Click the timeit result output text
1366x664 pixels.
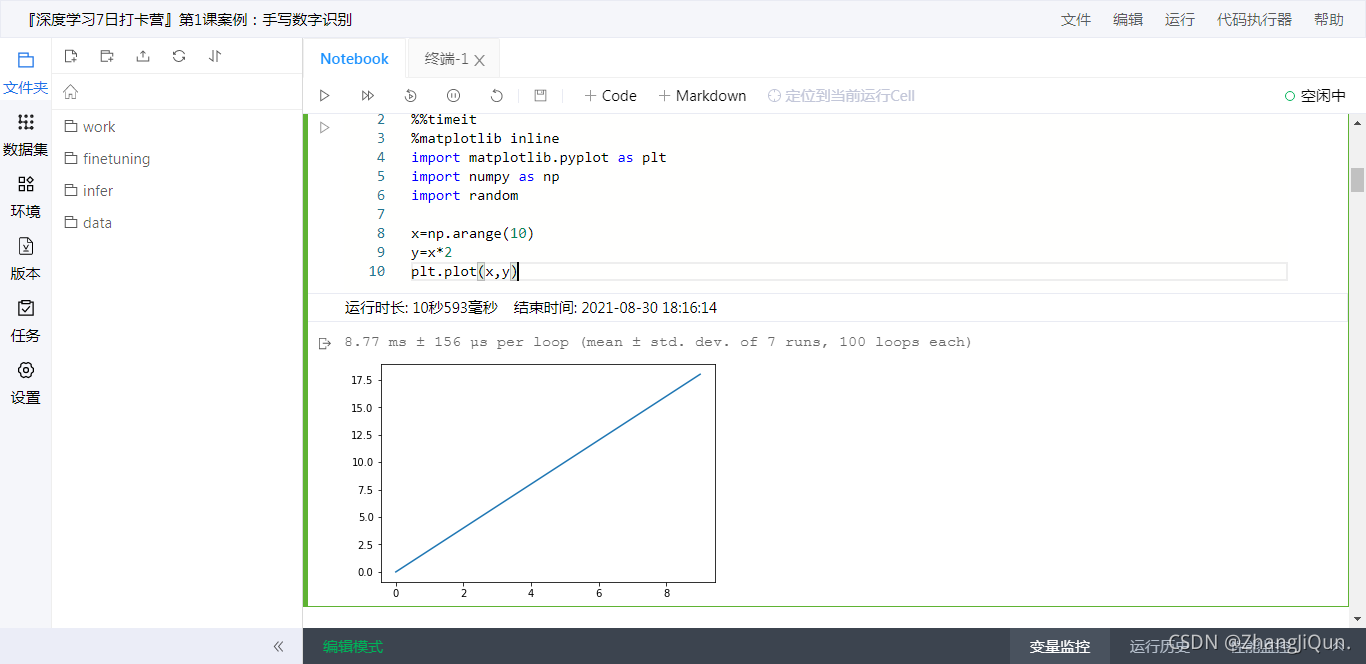pyautogui.click(x=658, y=342)
